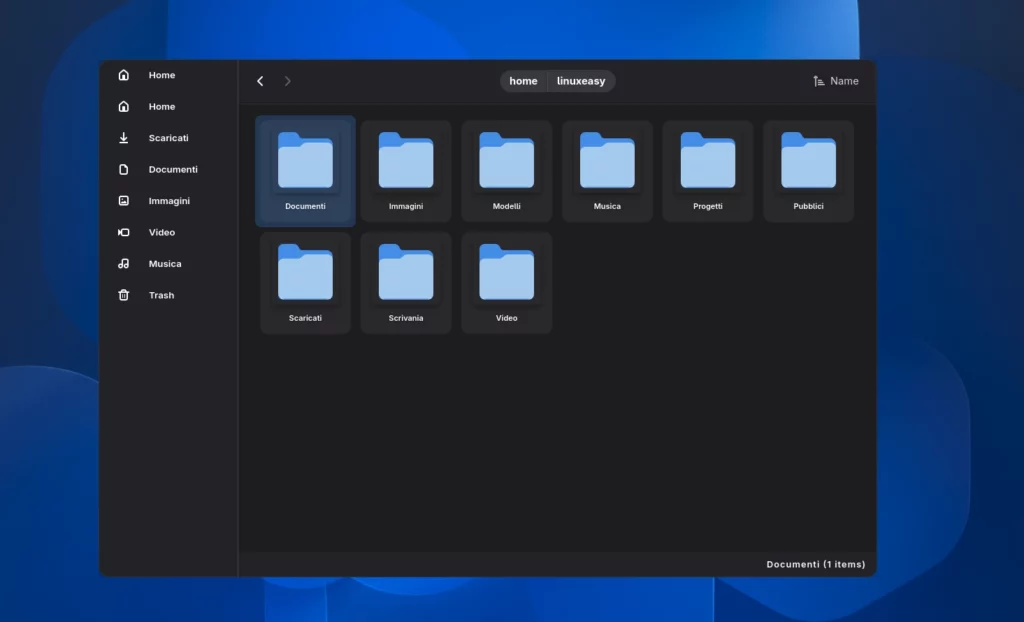Open Scaricati downloads in the sidebar
Viewport: 1024px width, 622px height.
click(167, 138)
